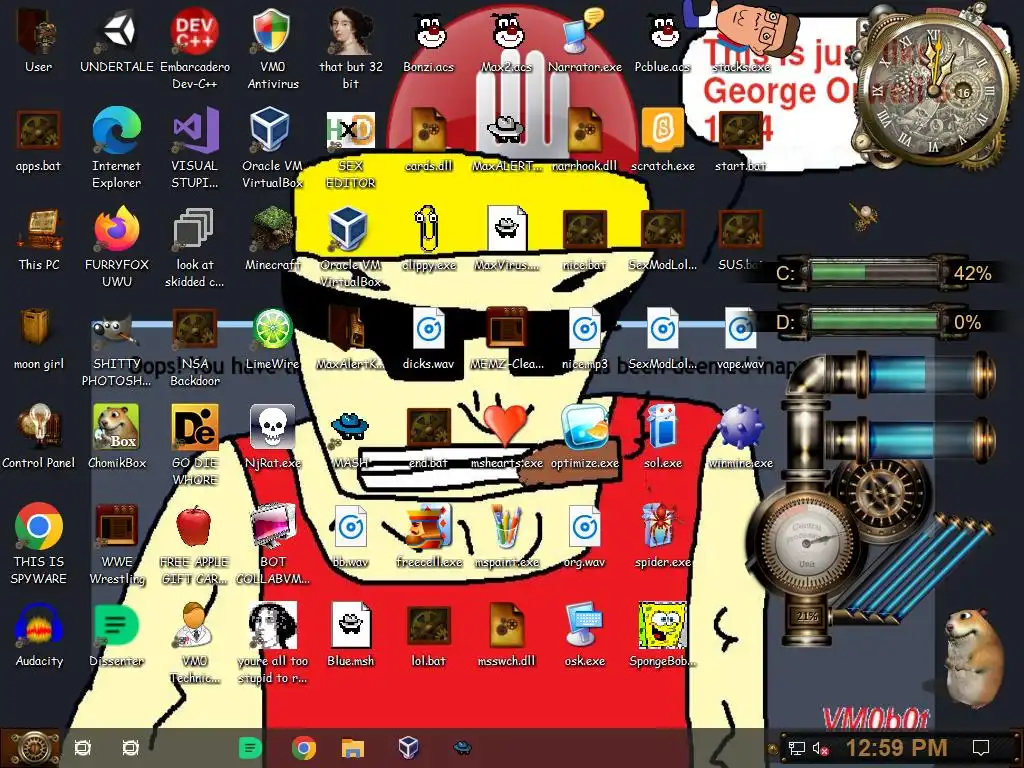Open SEX EDITOR HxD icon
The width and height of the screenshot is (1024, 768).
pyautogui.click(x=350, y=131)
